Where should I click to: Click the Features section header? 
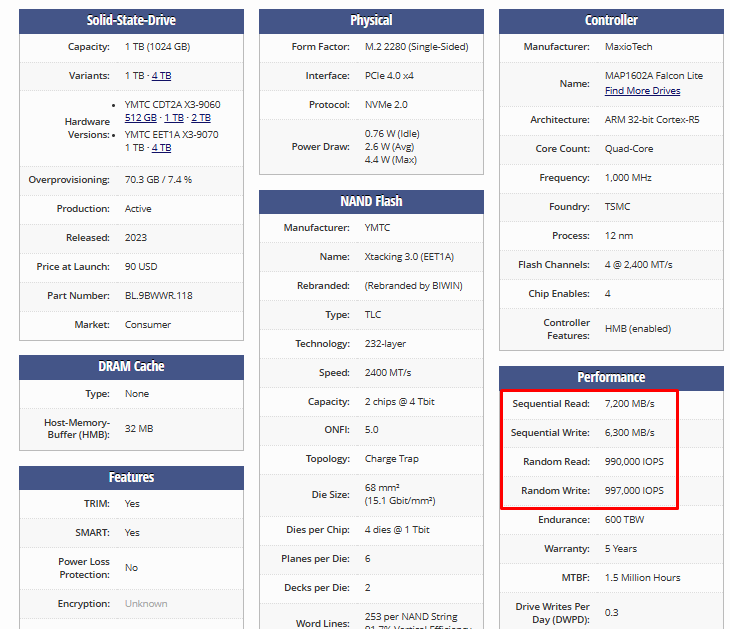point(131,478)
